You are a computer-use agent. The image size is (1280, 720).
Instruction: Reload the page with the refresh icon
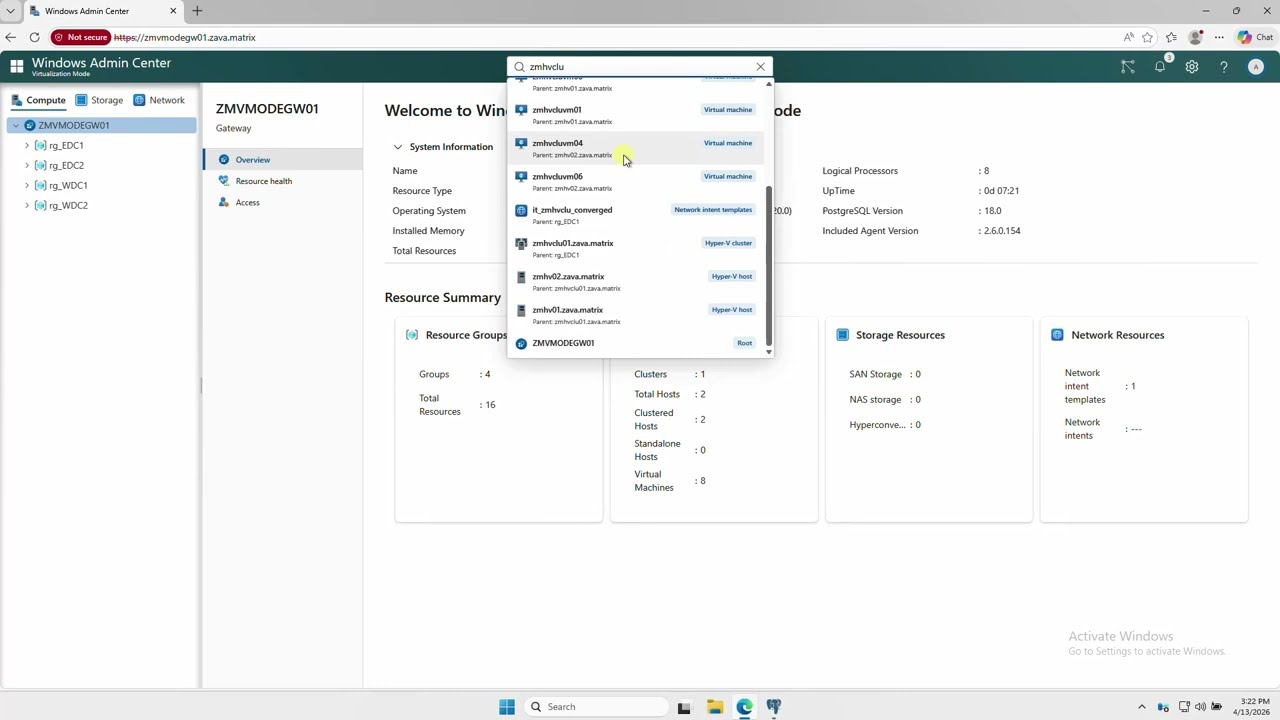(34, 37)
